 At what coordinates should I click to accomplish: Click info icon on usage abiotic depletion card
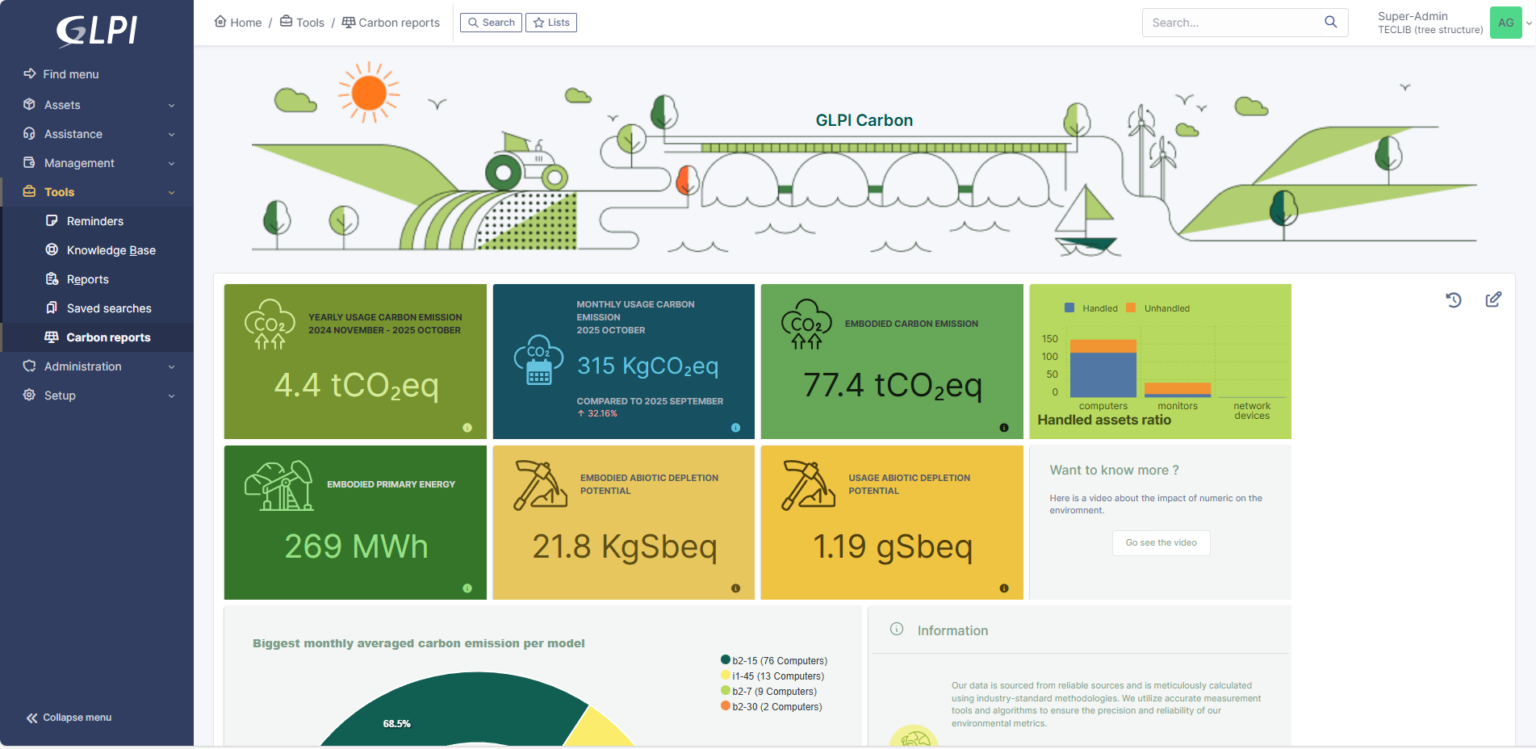[1004, 588]
